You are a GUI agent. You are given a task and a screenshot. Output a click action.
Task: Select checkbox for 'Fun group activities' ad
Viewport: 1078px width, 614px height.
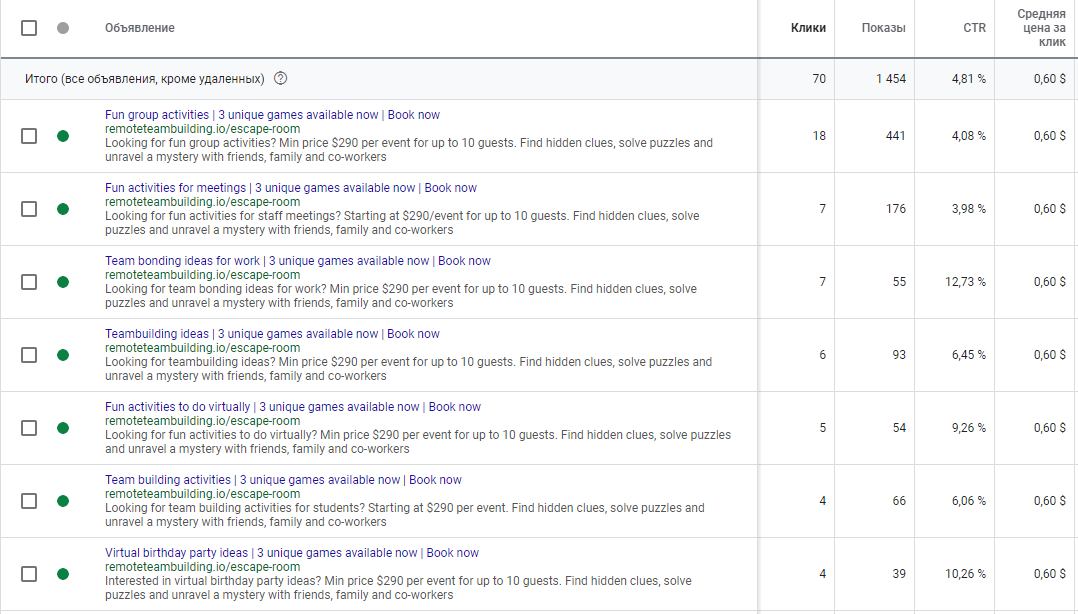pos(29,136)
